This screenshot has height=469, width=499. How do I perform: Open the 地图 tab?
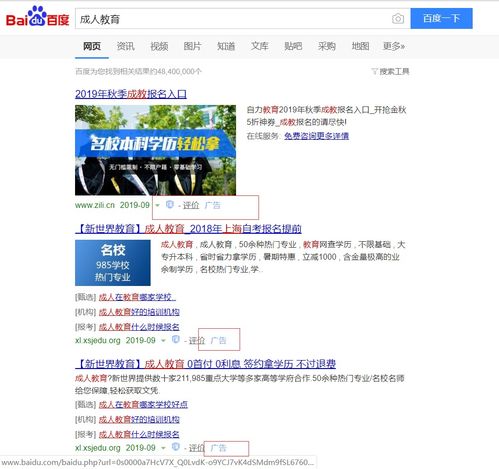[360, 46]
